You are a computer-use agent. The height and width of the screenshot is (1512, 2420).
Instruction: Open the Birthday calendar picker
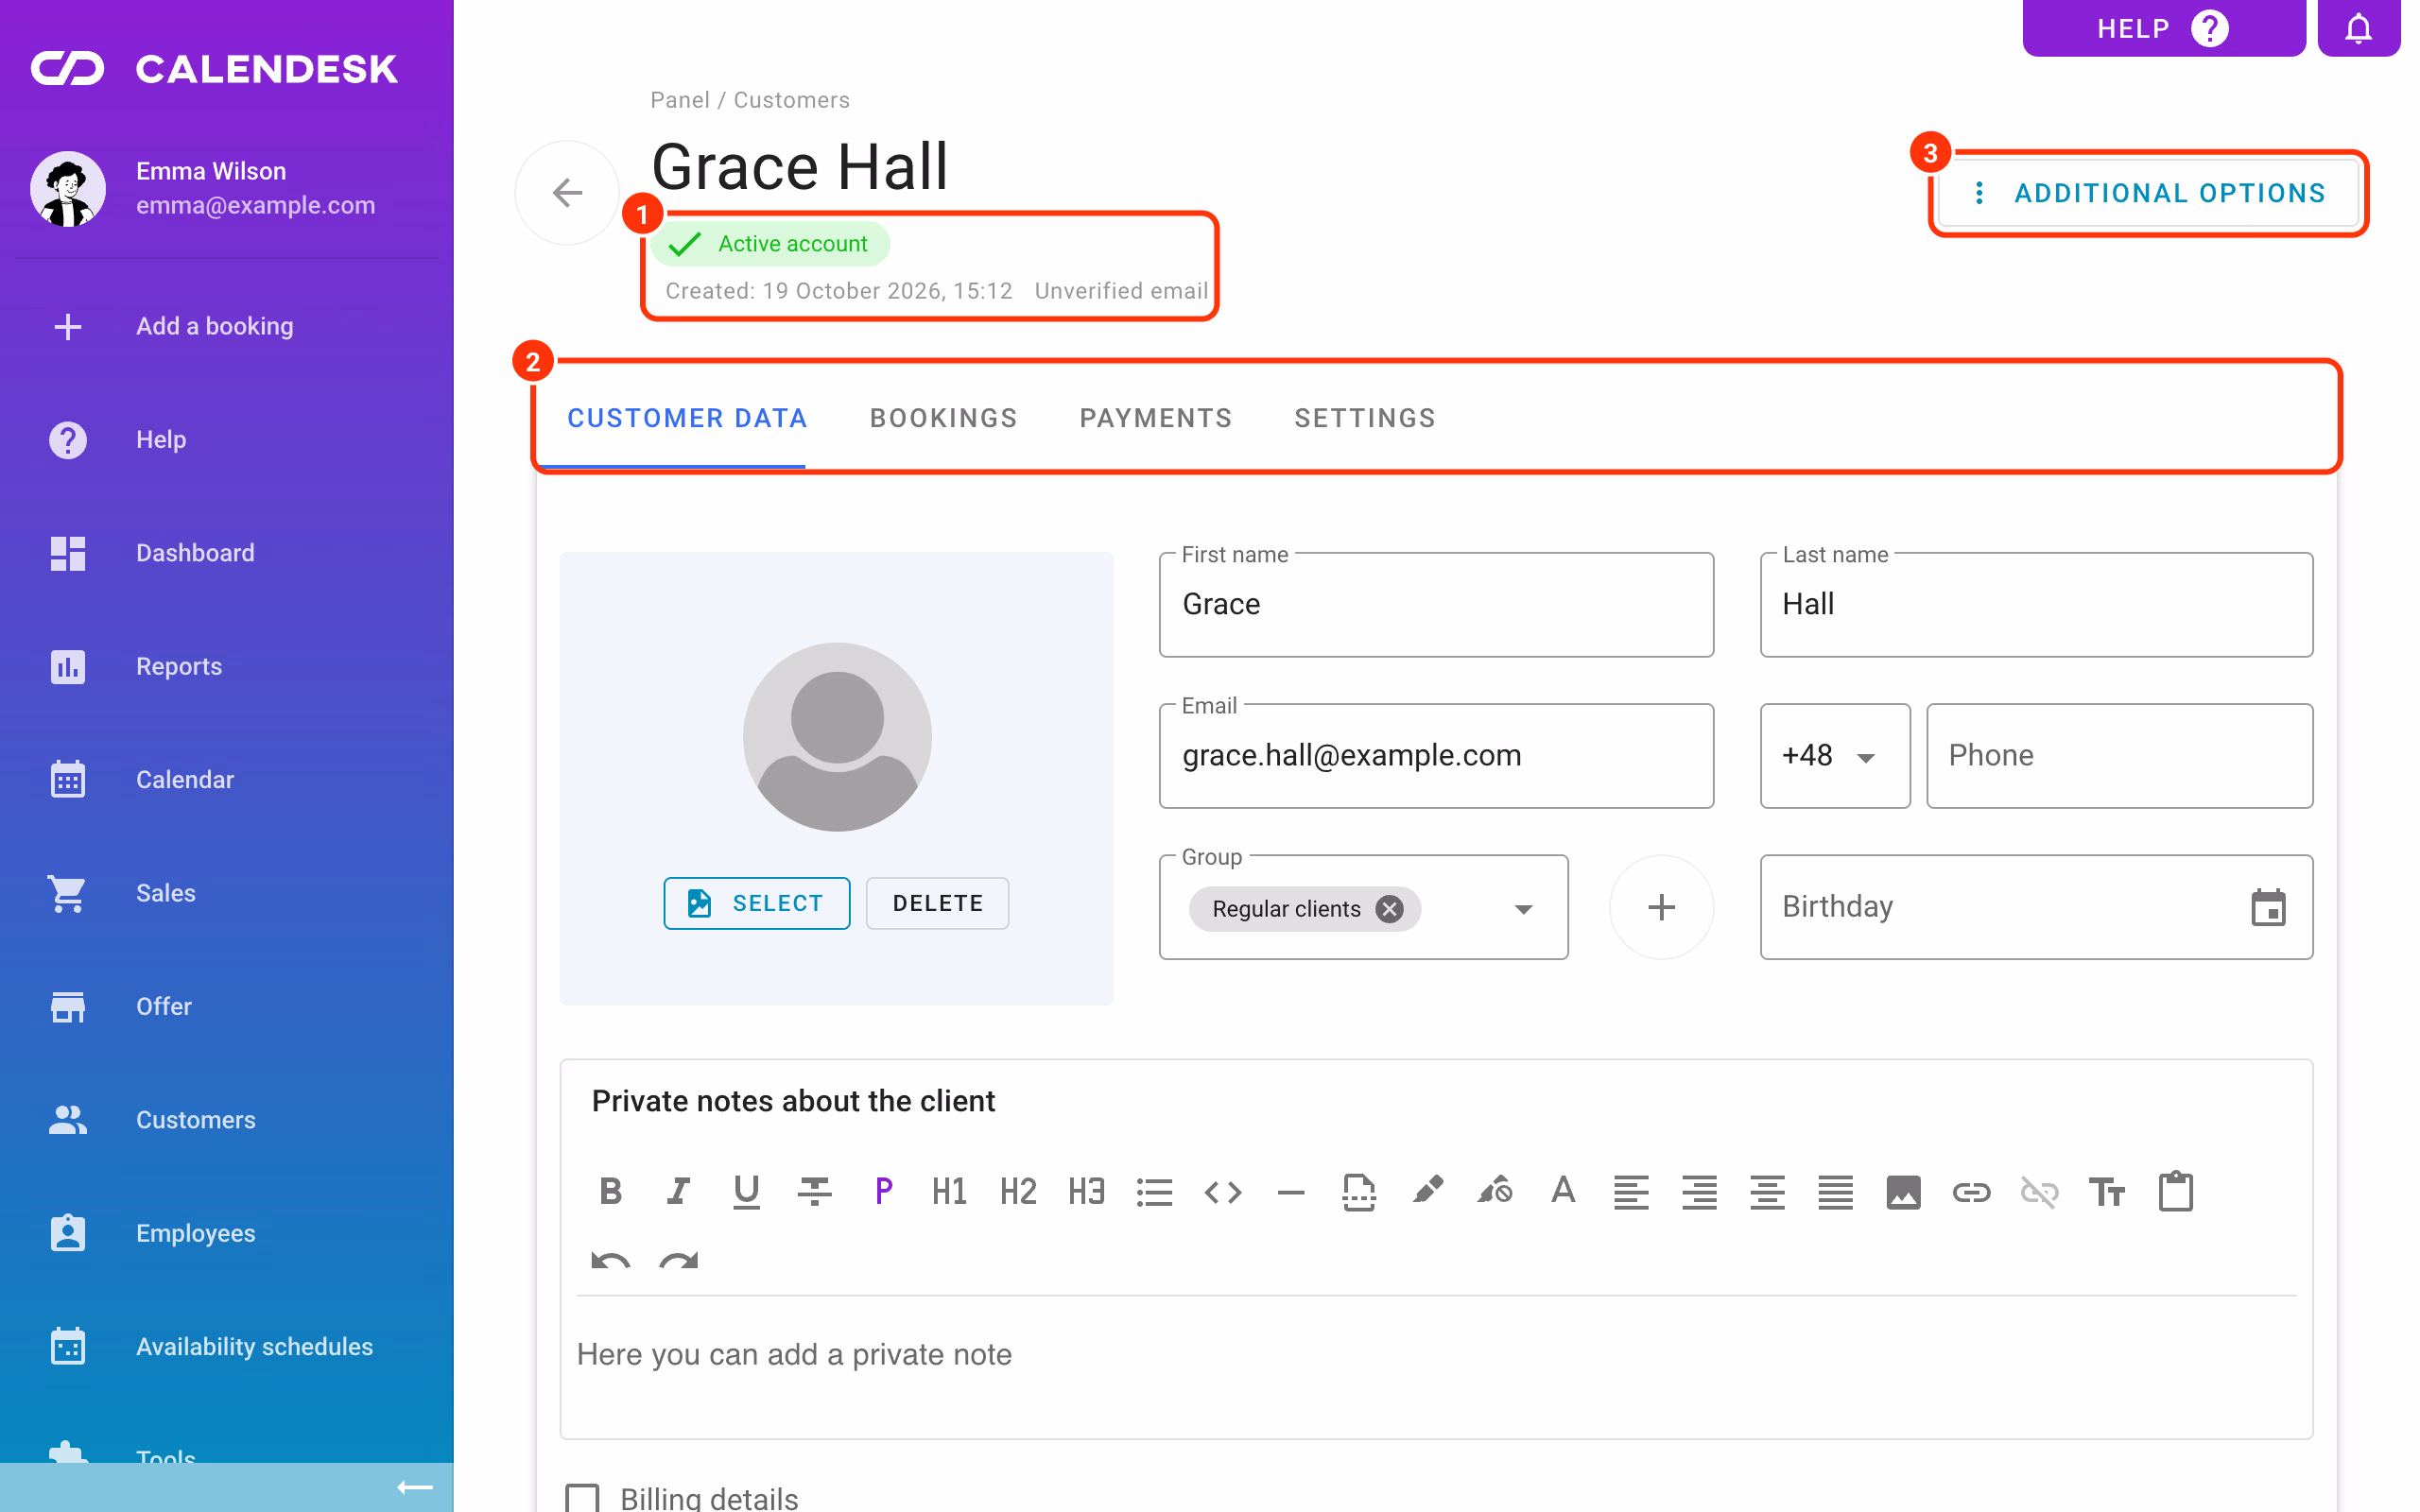pyautogui.click(x=2268, y=907)
